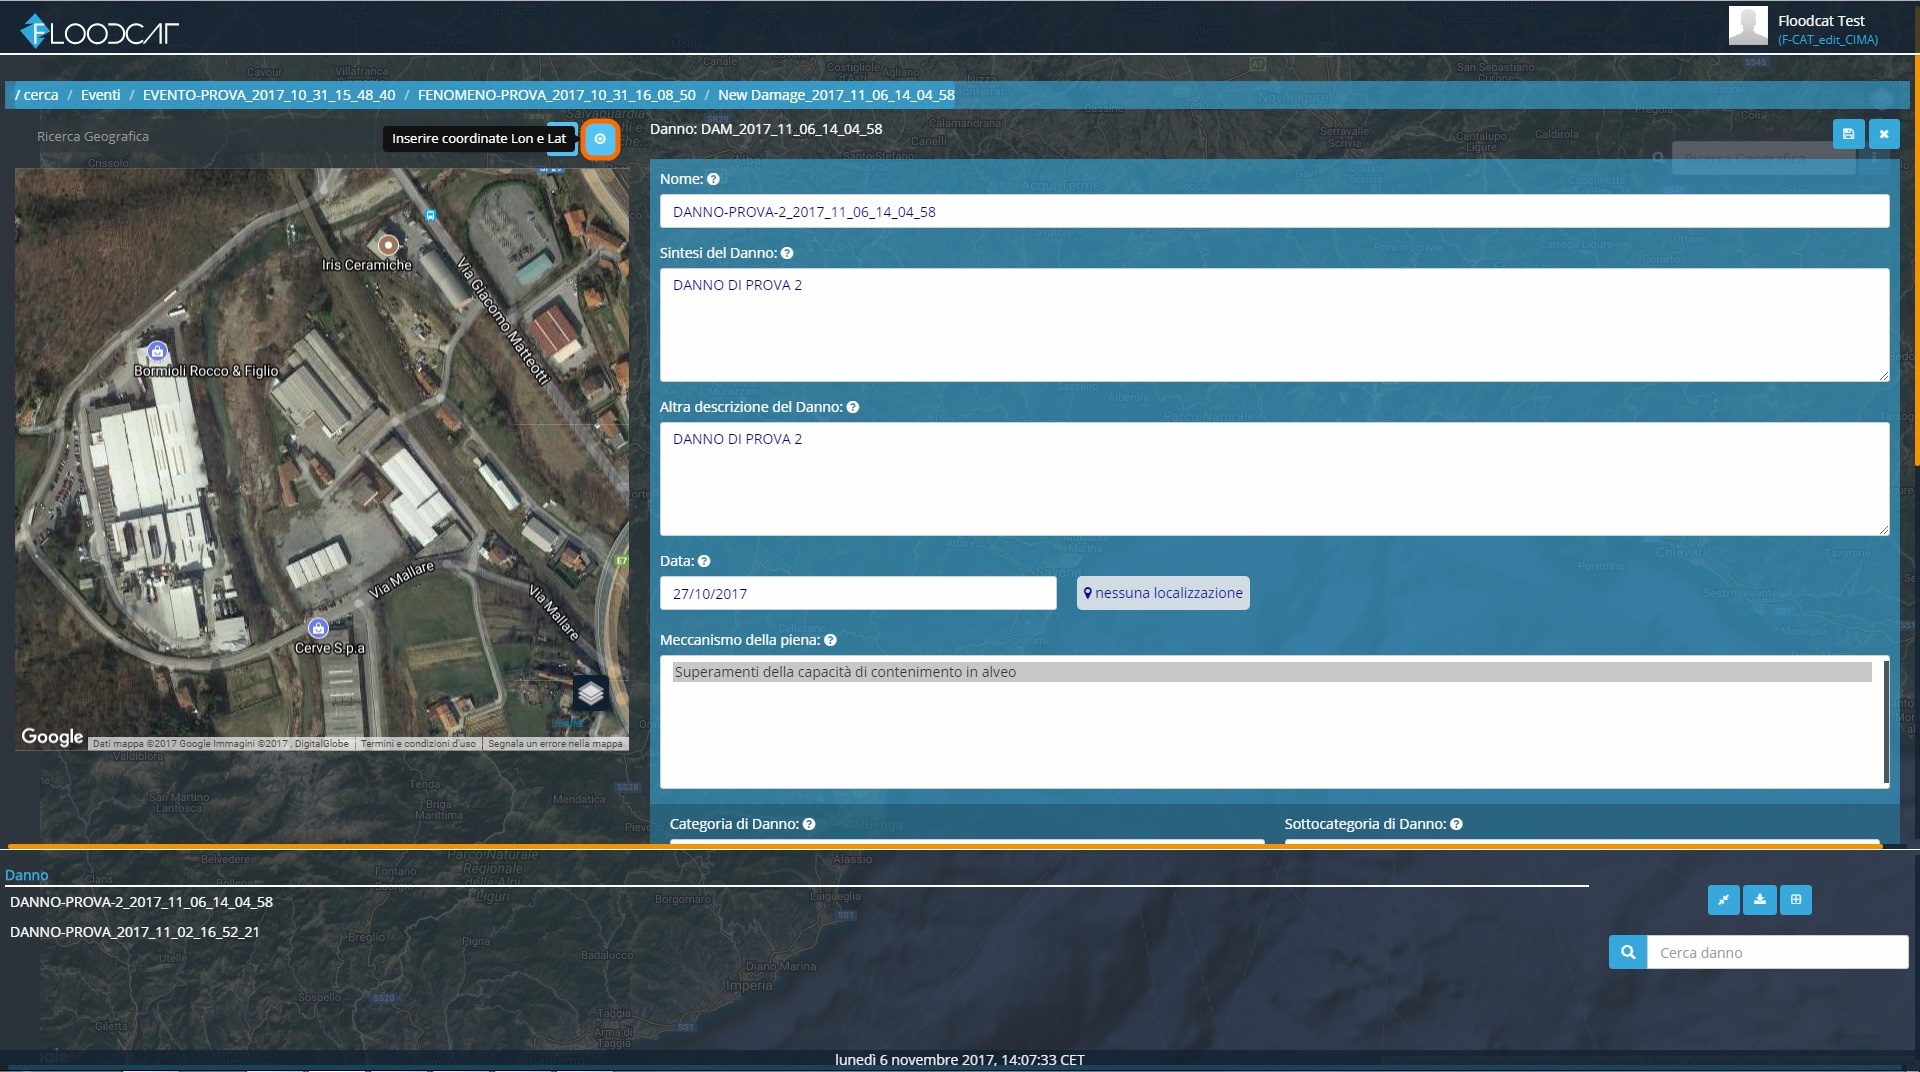Viewport: 1920px width, 1072px height.
Task: Click the magnifier icon beside Cerca danno
Action: click(1628, 952)
